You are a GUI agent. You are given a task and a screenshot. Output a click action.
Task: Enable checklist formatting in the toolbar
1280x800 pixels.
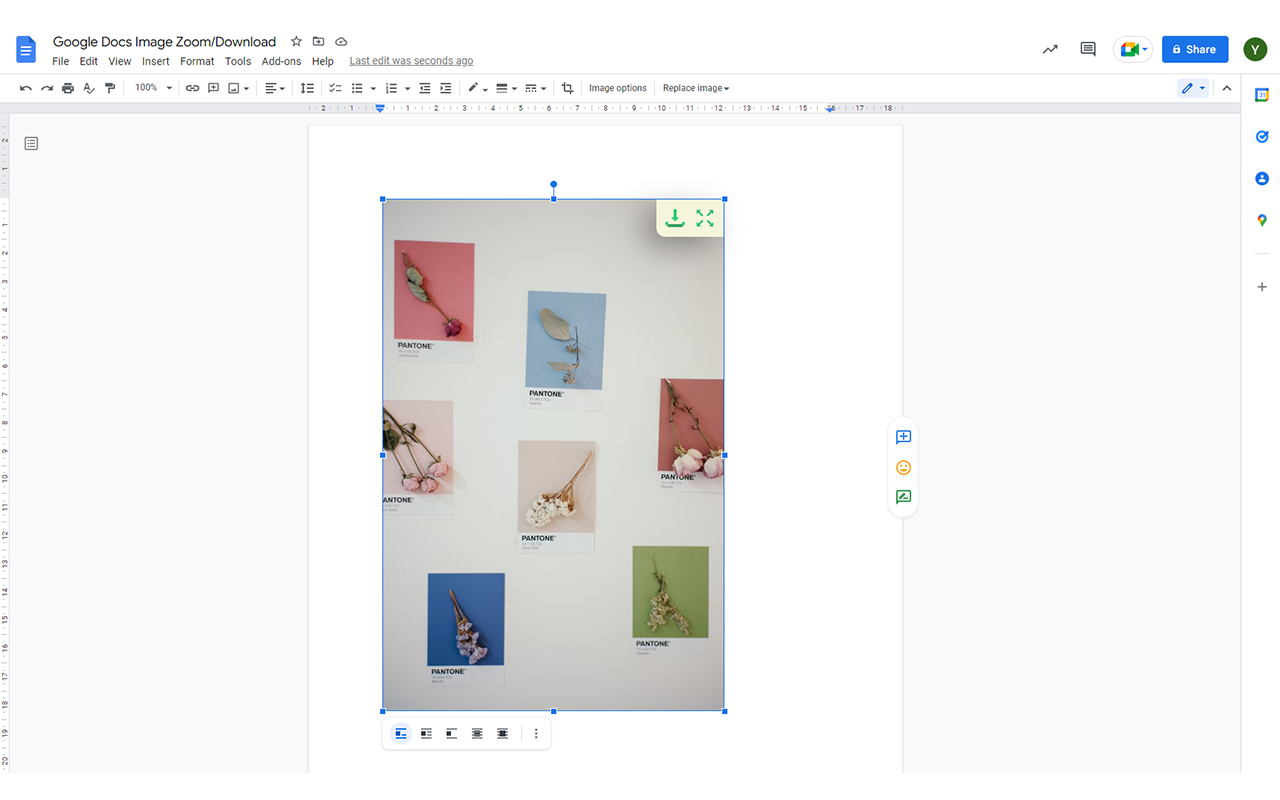335,88
